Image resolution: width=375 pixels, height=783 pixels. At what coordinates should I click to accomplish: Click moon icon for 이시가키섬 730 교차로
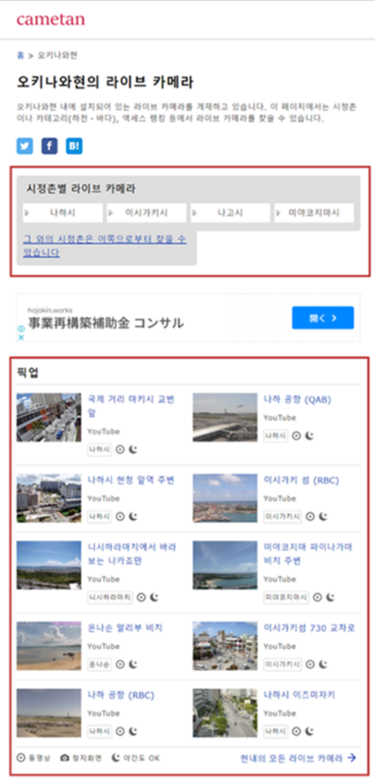coord(324,665)
